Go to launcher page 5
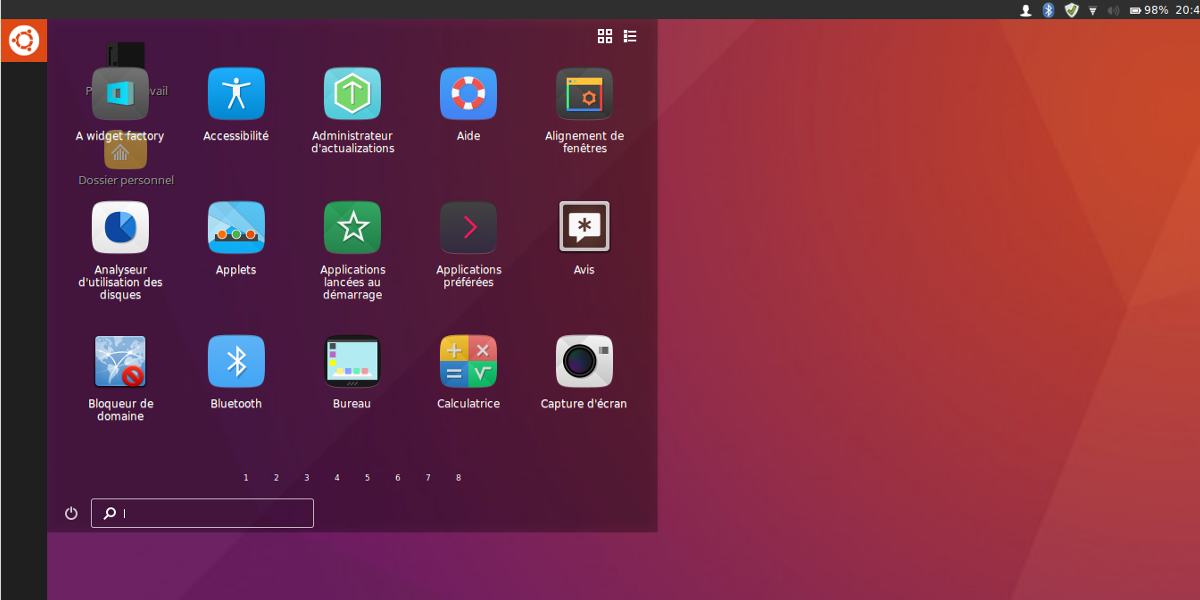 click(367, 478)
